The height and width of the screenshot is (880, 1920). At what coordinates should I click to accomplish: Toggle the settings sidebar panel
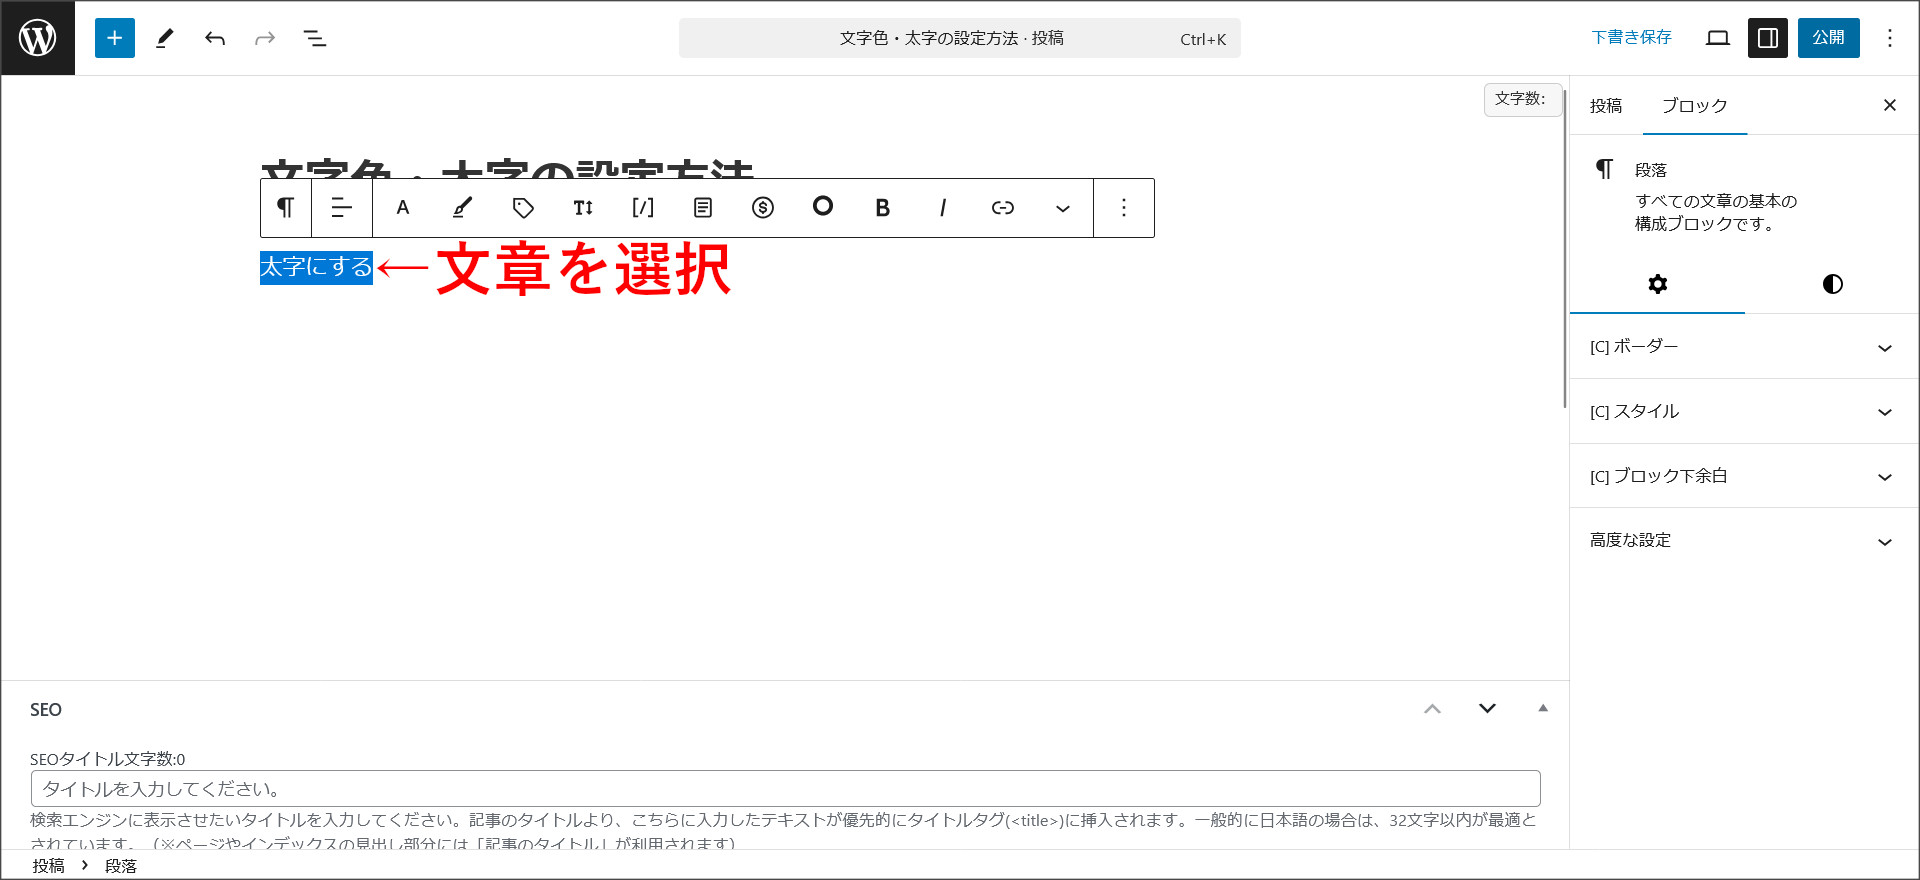tap(1768, 38)
